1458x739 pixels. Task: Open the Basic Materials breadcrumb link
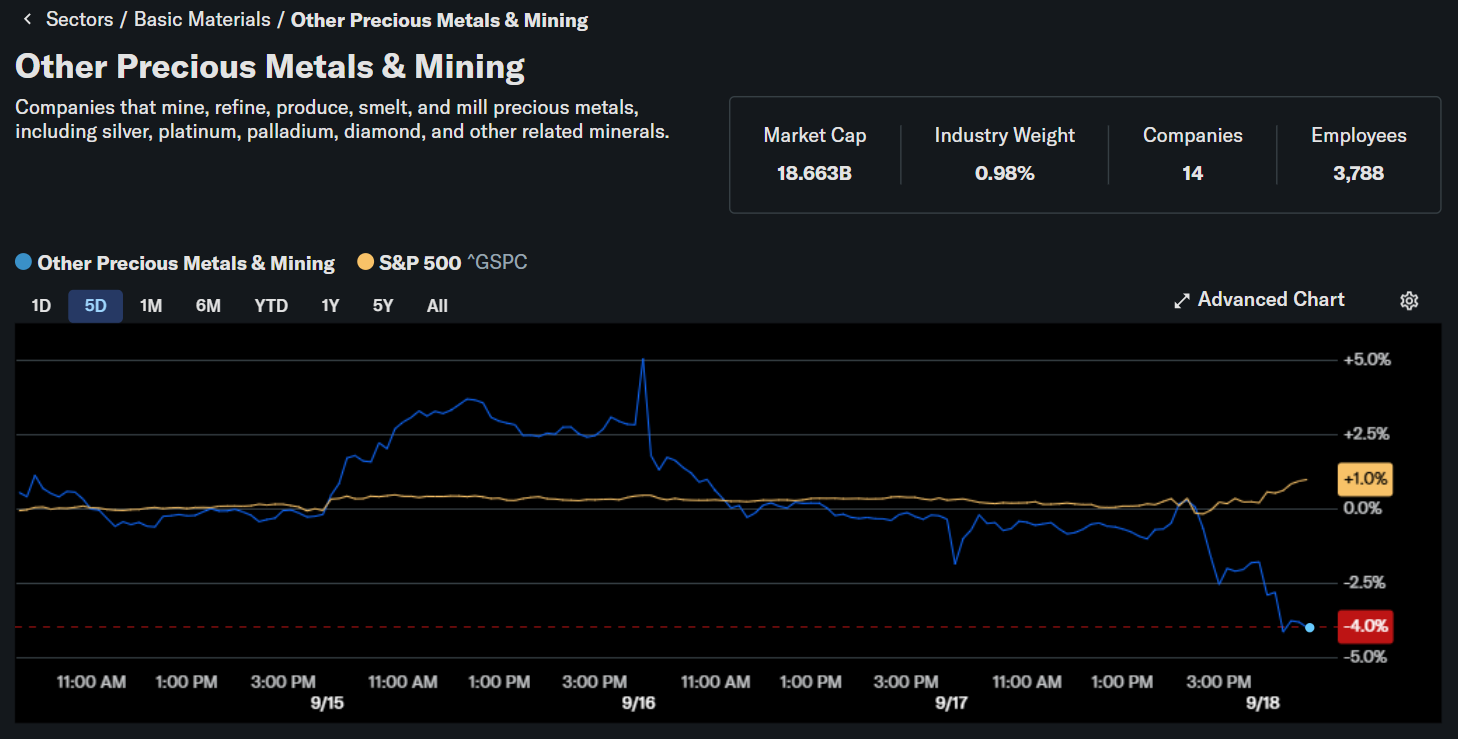(x=202, y=19)
